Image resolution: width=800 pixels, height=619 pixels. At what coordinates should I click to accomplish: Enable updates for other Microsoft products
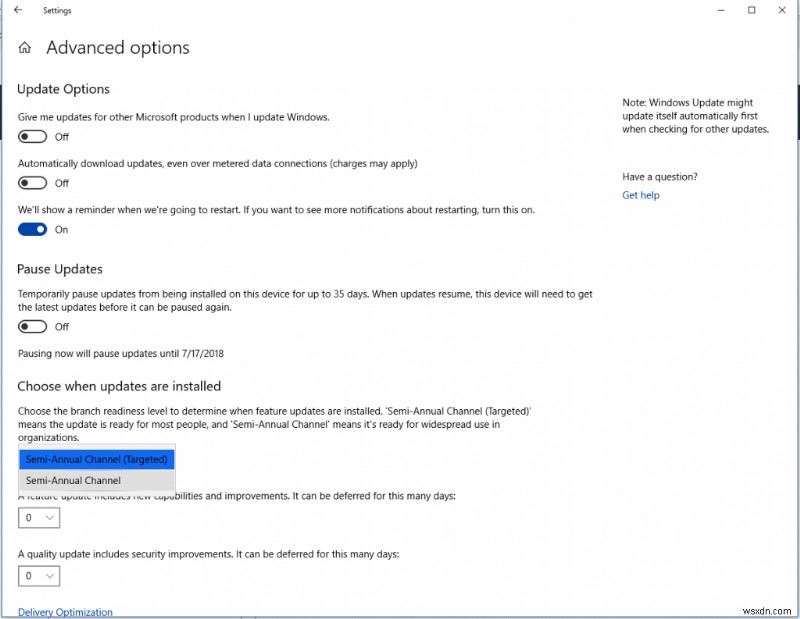tap(31, 136)
